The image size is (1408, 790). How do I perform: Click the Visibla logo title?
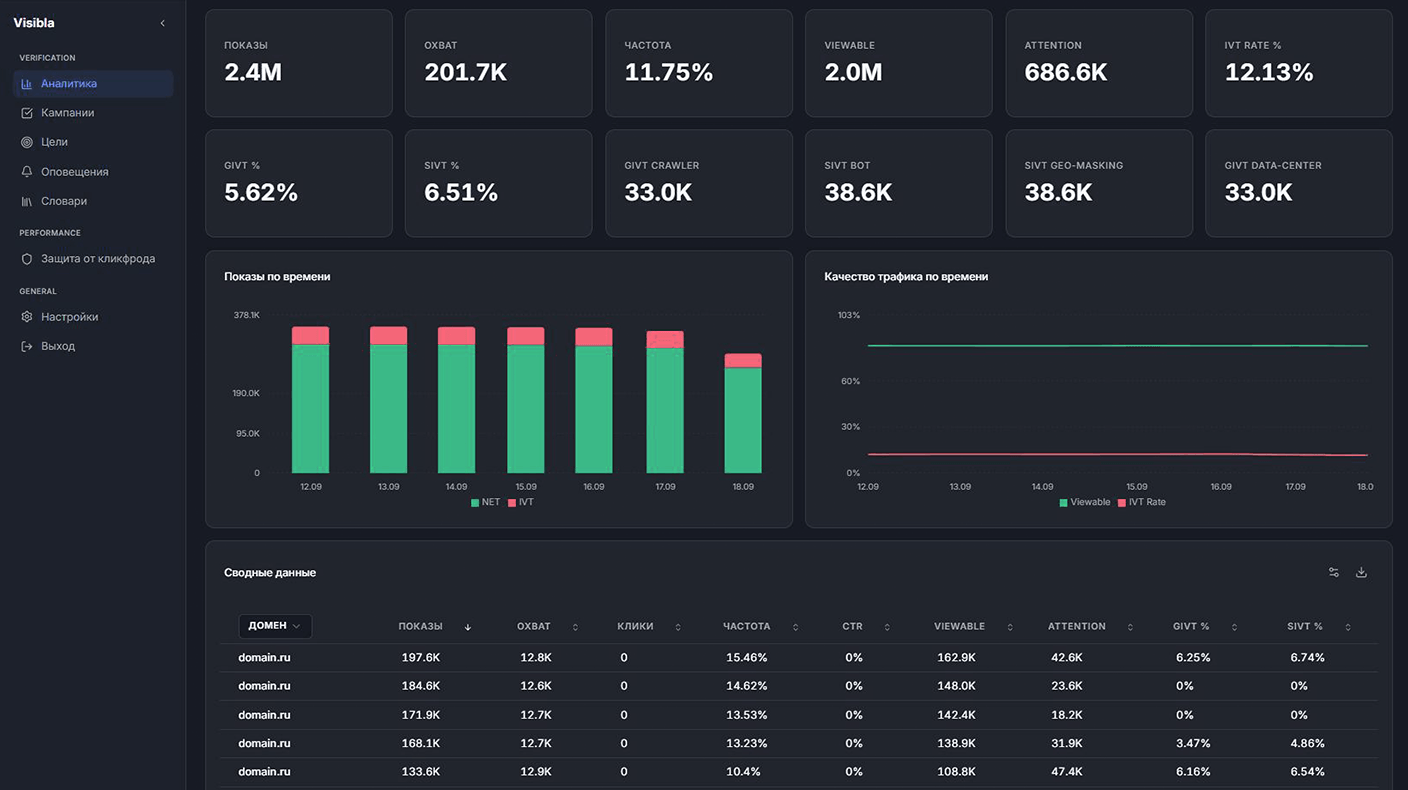tap(34, 23)
